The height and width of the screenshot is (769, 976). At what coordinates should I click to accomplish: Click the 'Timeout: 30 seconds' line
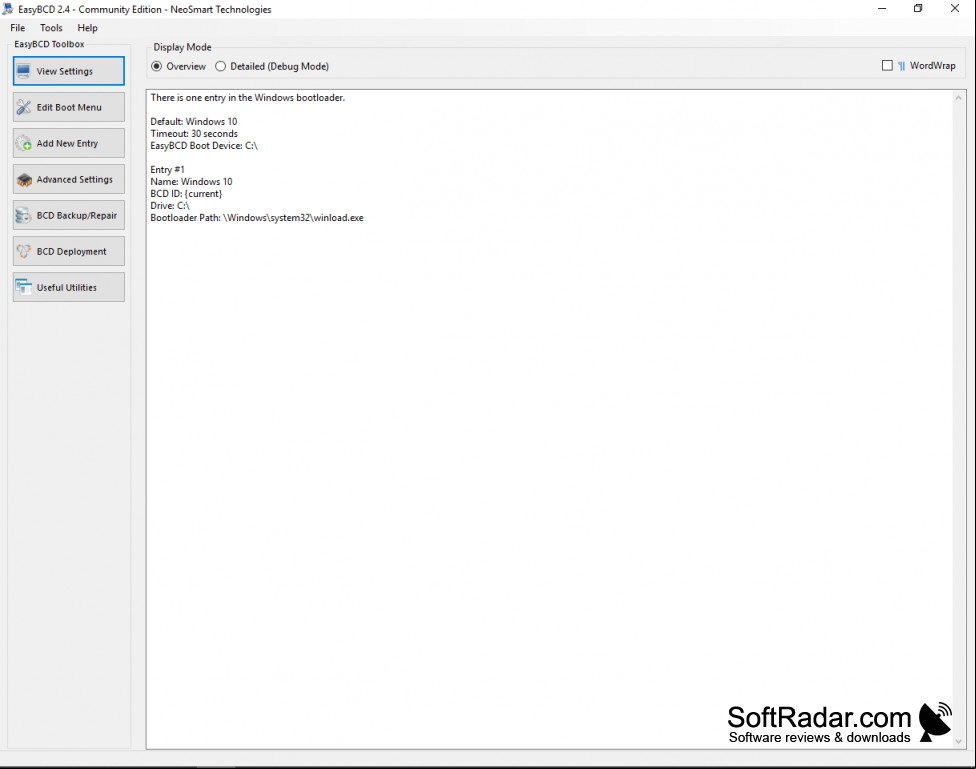194,134
